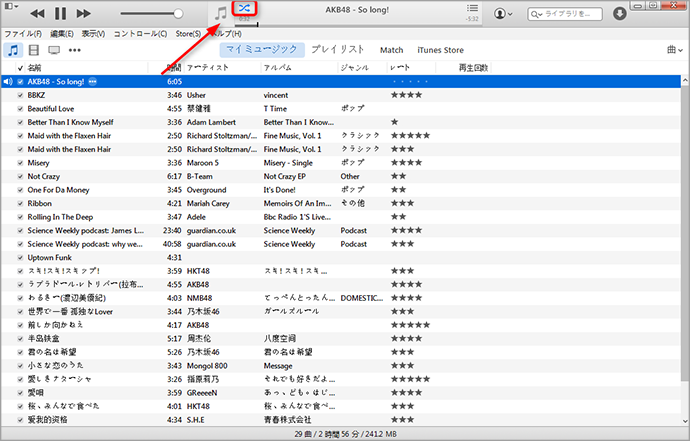690x441 pixels.
Task: Uncheck the Beautiful Love checkbox
Action: (x=20, y=109)
